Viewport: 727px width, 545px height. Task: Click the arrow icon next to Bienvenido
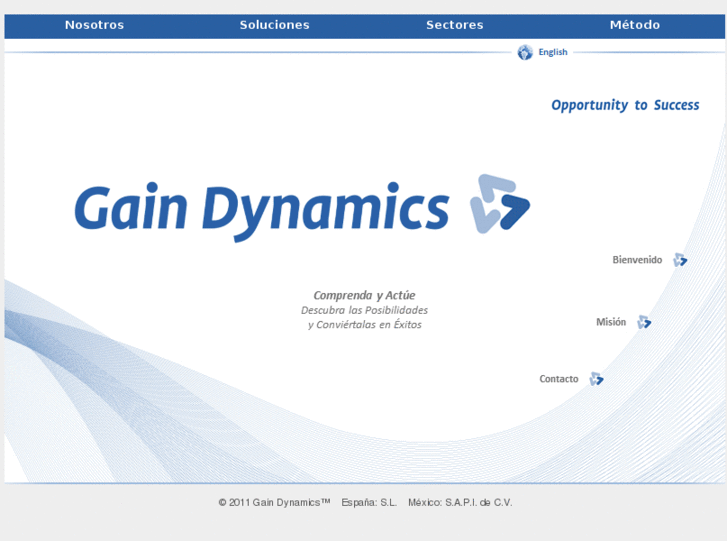coord(680,260)
